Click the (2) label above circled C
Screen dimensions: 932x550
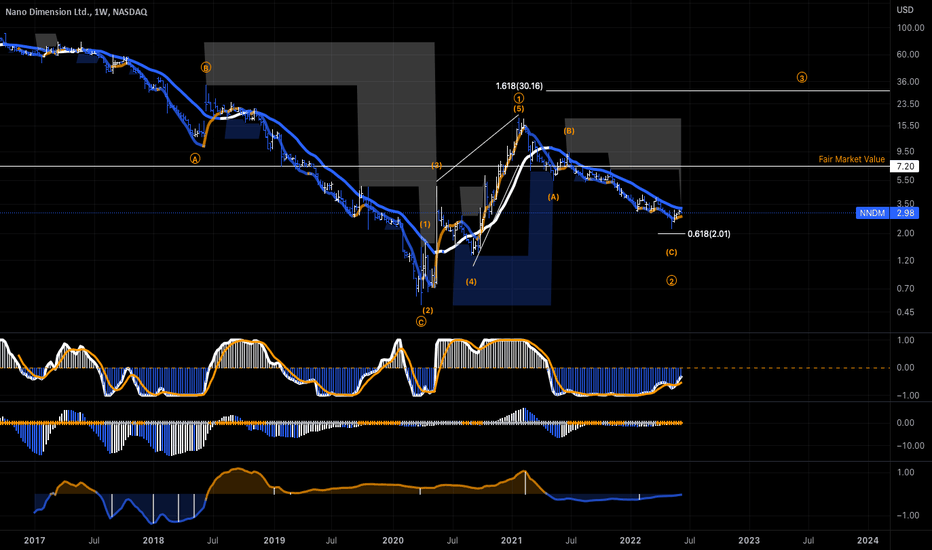pyautogui.click(x=427, y=310)
